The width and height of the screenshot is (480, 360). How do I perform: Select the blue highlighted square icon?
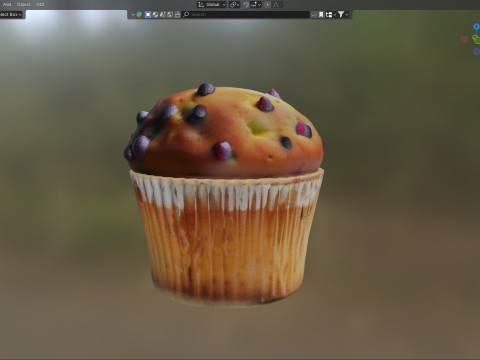point(148,15)
